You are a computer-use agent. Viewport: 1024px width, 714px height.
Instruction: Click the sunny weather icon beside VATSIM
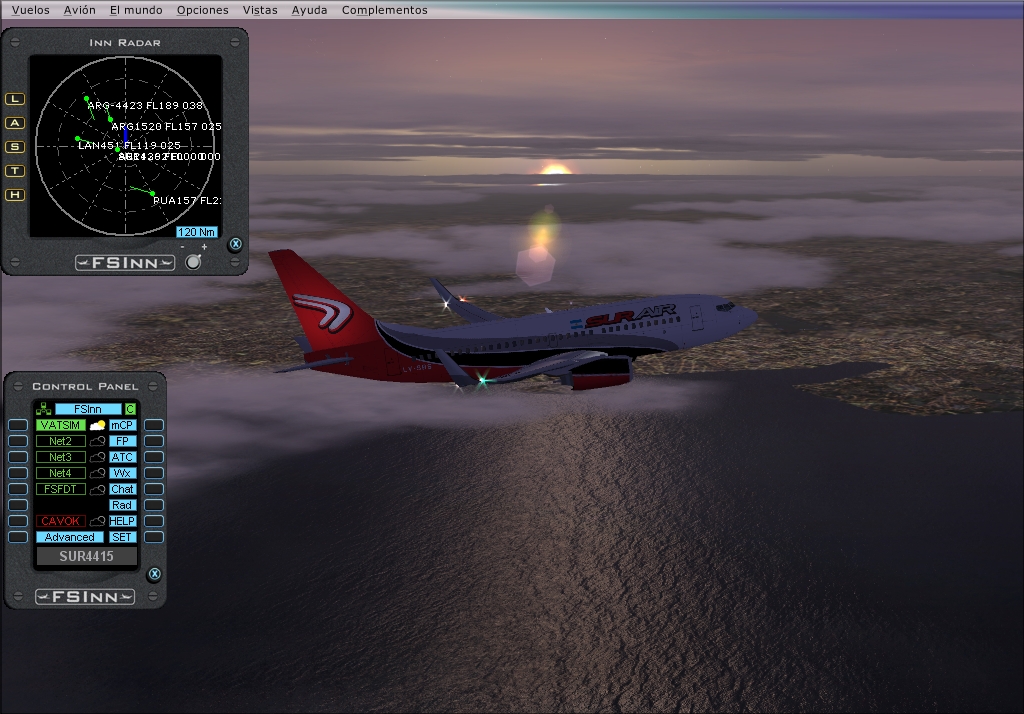click(x=97, y=425)
